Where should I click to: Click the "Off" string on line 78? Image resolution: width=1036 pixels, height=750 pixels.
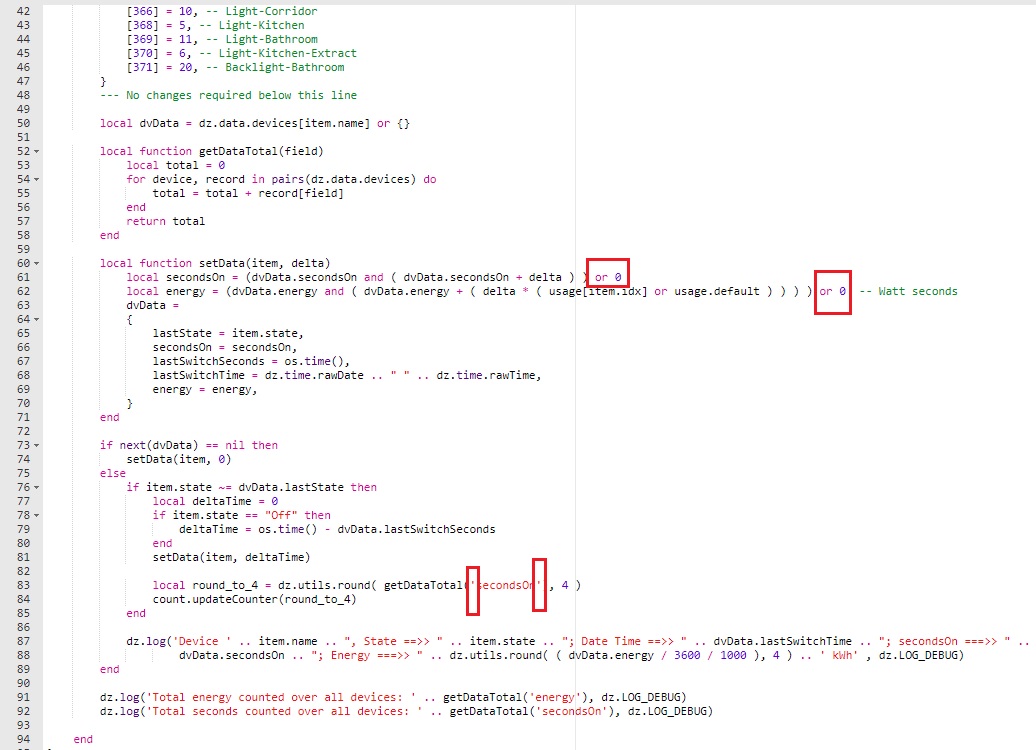click(281, 515)
